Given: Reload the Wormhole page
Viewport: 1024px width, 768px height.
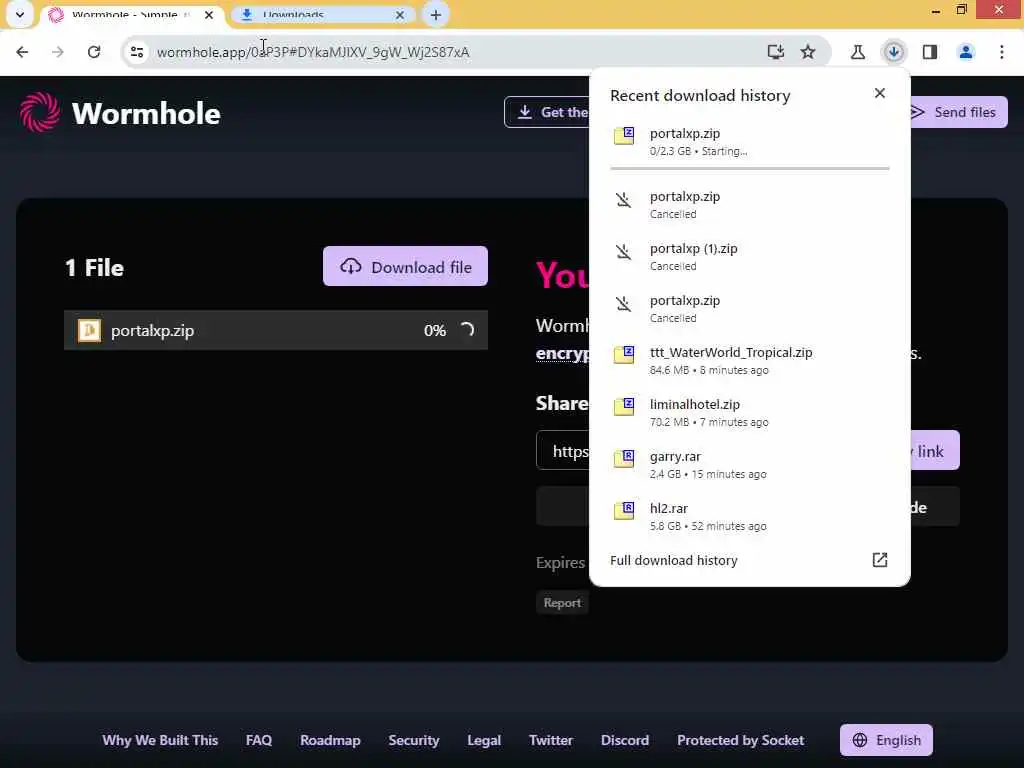Looking at the screenshot, I should click(94, 52).
